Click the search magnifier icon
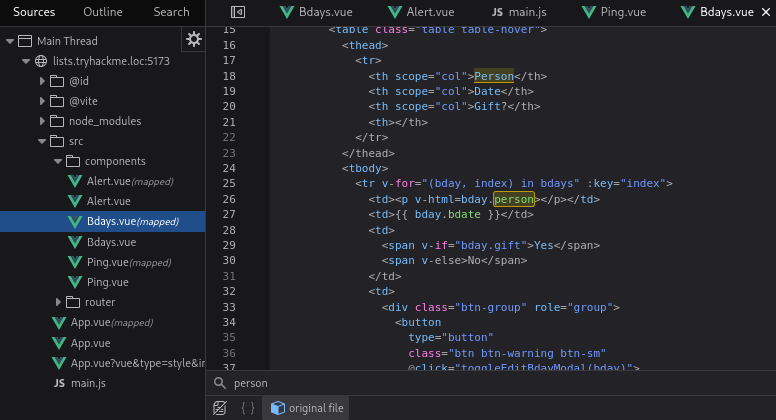Screen dimensions: 776x420 tap(220, 383)
